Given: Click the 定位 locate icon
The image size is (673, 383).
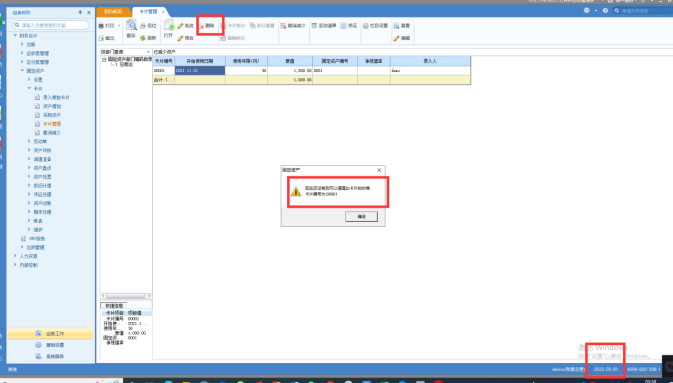Looking at the screenshot, I should 143,26.
